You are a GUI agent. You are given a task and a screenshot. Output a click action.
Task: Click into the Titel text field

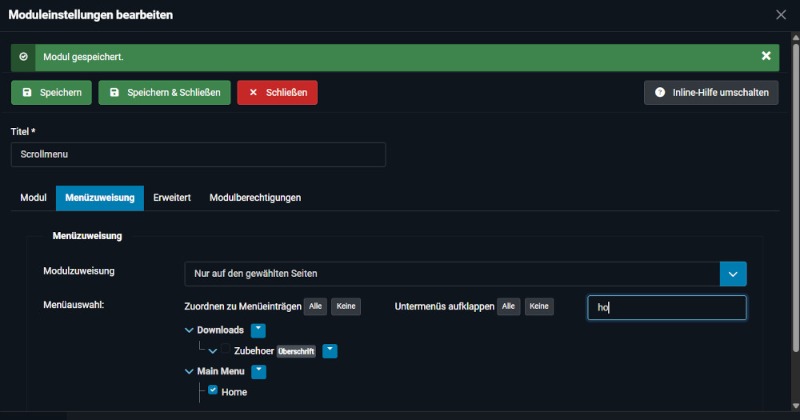[198, 155]
